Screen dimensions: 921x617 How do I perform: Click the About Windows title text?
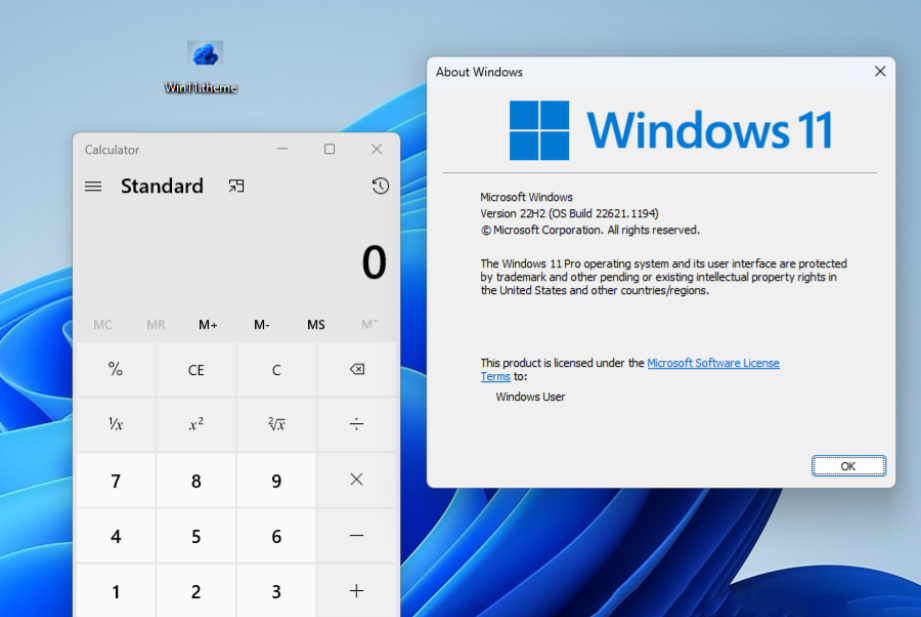tap(479, 72)
